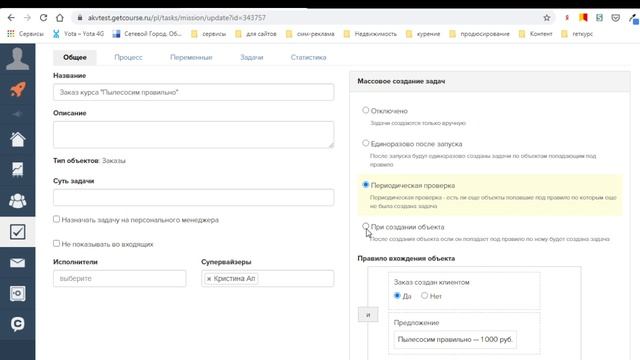The image size is (640, 360).
Task: Open the mail envelope sidebar icon
Action: click(18, 263)
